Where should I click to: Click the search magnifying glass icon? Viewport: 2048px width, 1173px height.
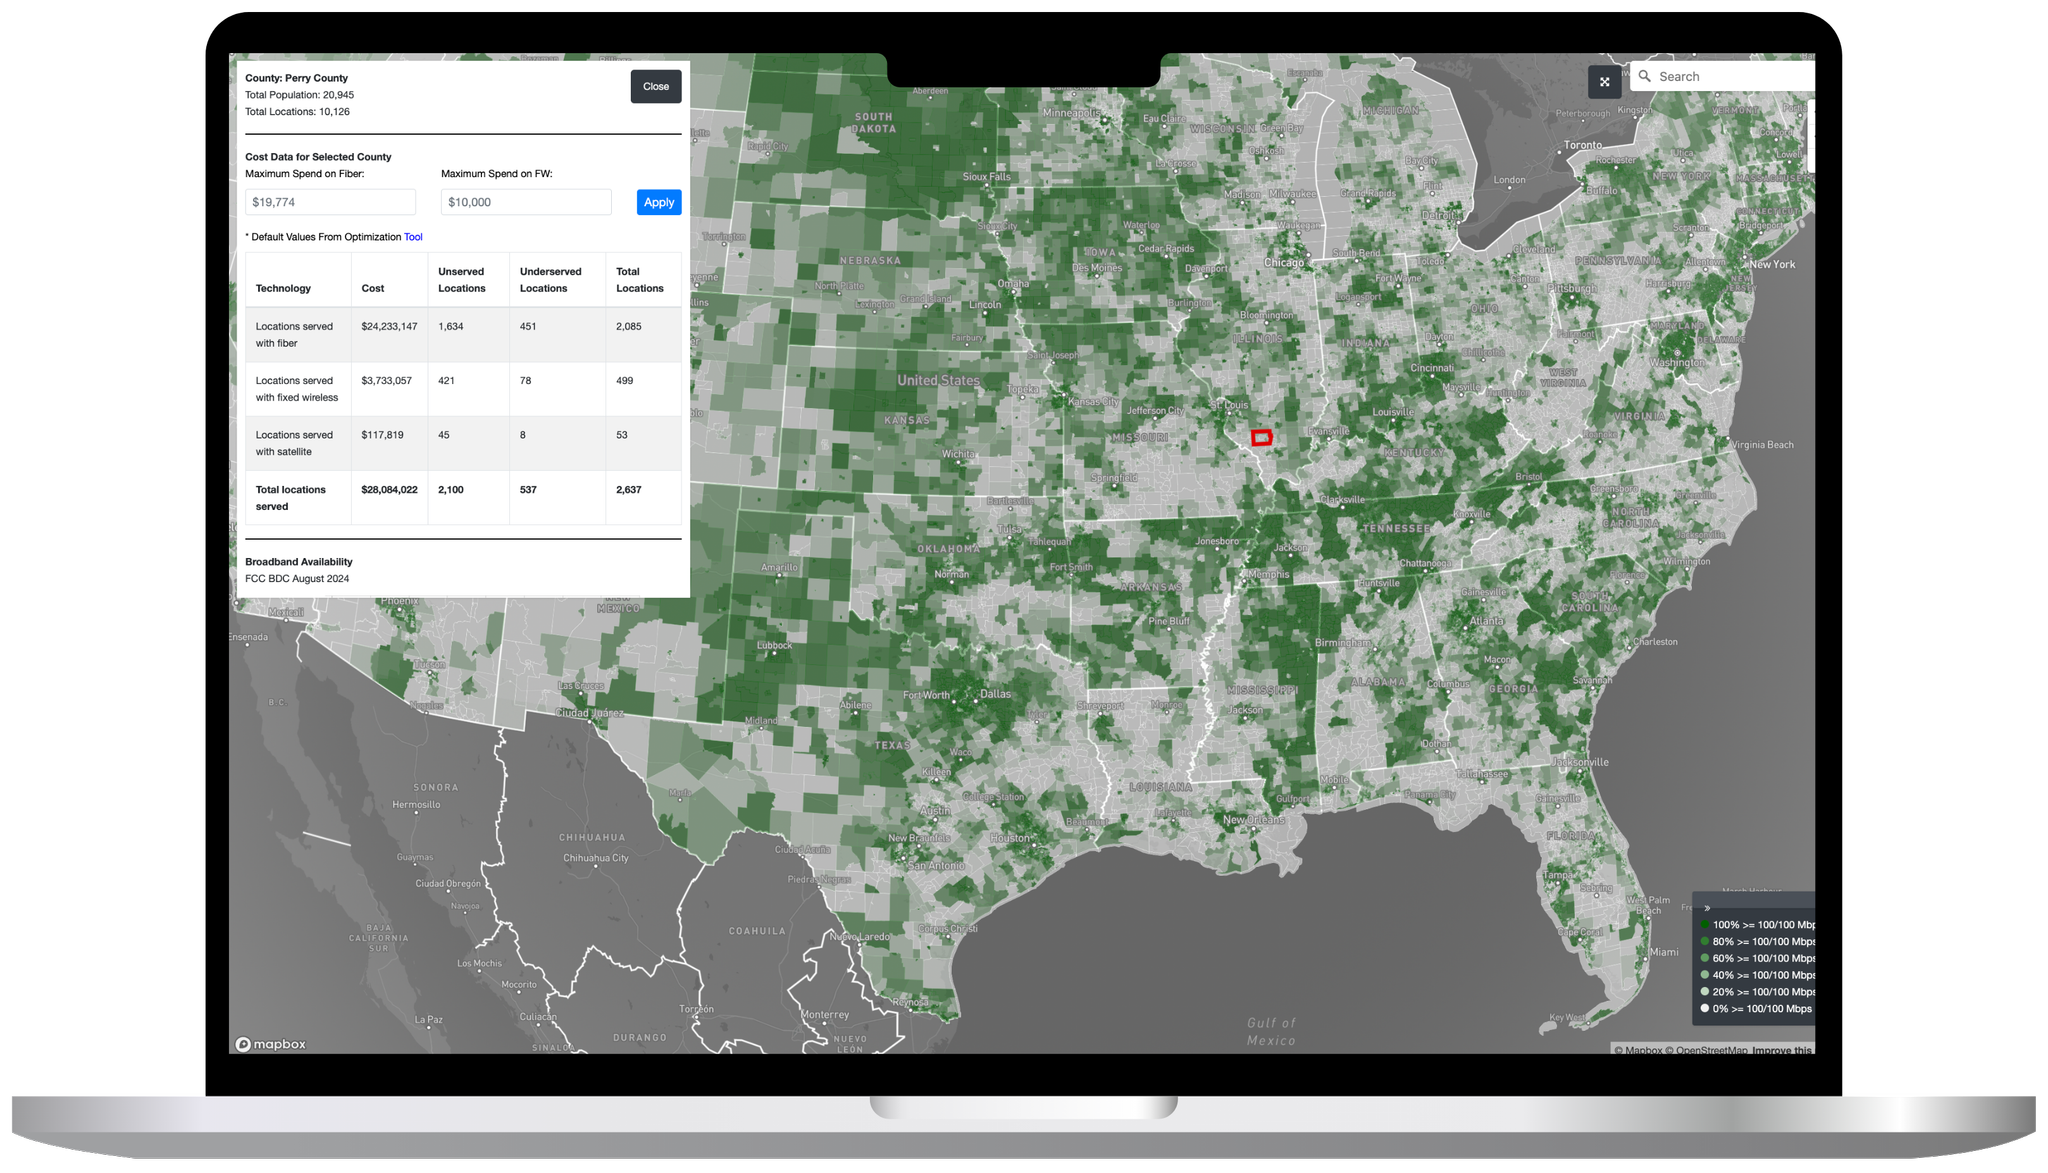[x=1644, y=76]
